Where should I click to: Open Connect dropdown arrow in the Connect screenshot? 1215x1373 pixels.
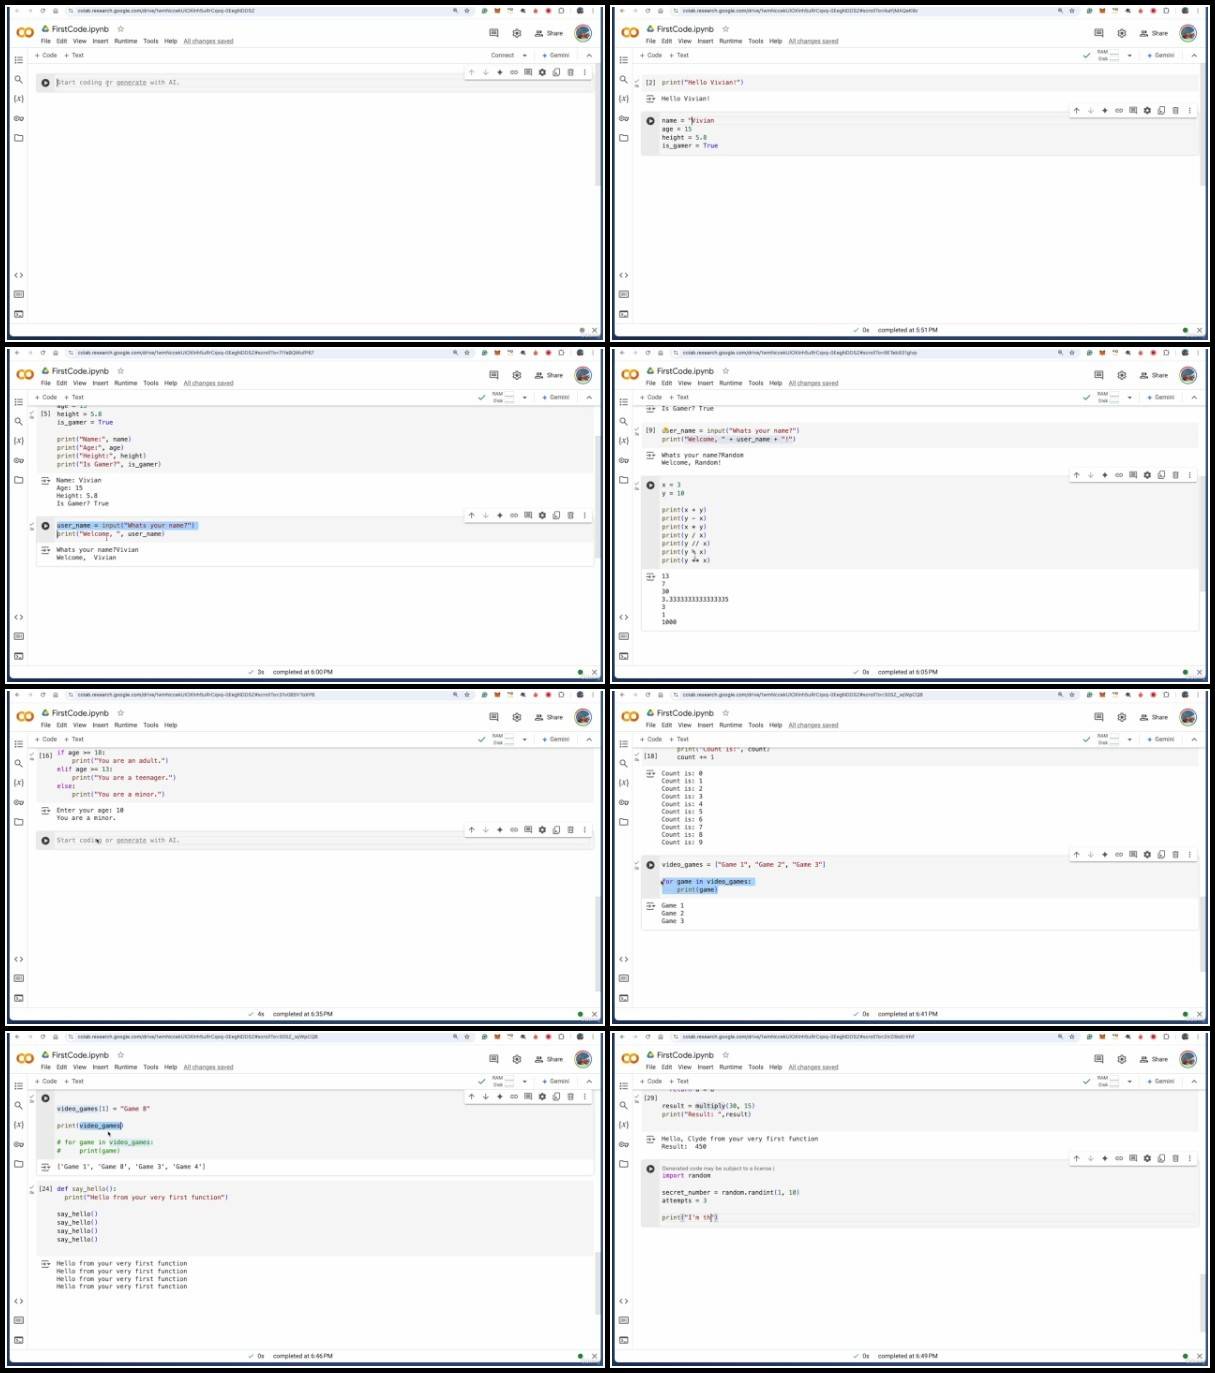(x=525, y=56)
